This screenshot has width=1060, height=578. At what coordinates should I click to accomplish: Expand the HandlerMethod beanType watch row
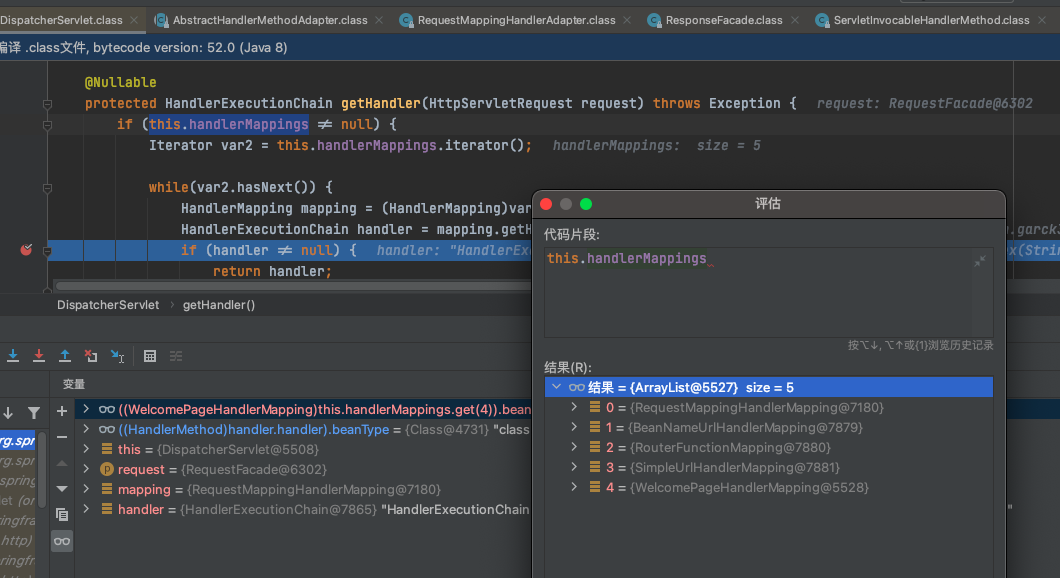[86, 429]
